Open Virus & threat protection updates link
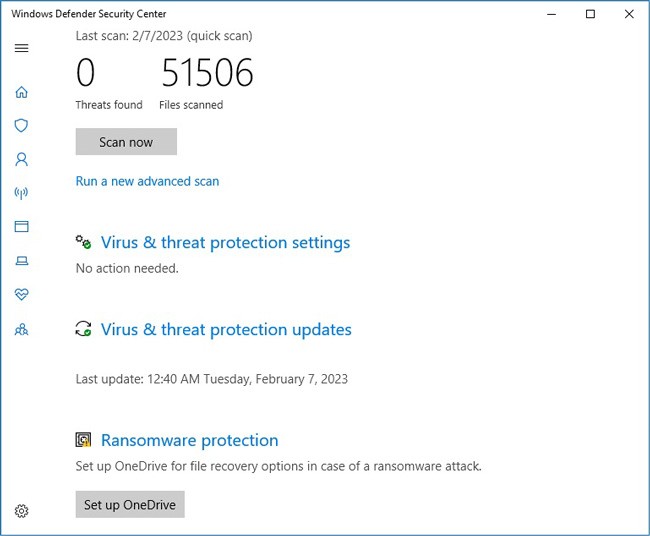The width and height of the screenshot is (650, 536). [x=226, y=330]
